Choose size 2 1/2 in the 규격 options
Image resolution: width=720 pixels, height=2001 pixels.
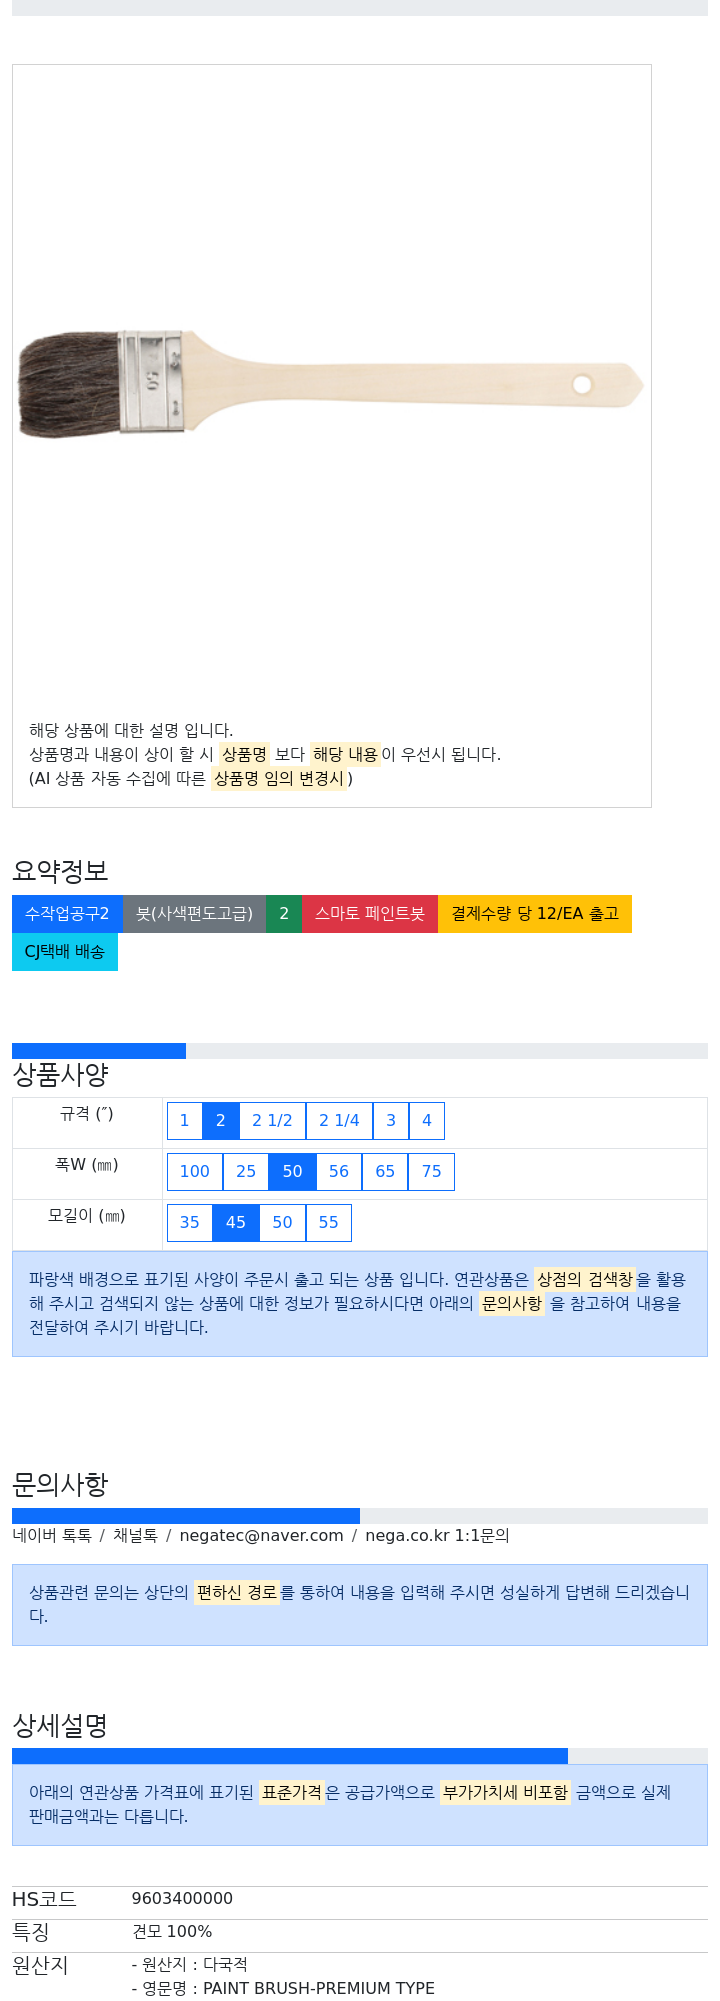pos(272,1121)
